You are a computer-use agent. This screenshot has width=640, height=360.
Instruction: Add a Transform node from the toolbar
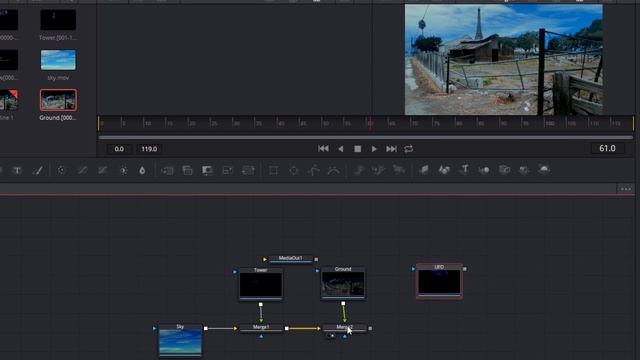pyautogui.click(x=248, y=170)
